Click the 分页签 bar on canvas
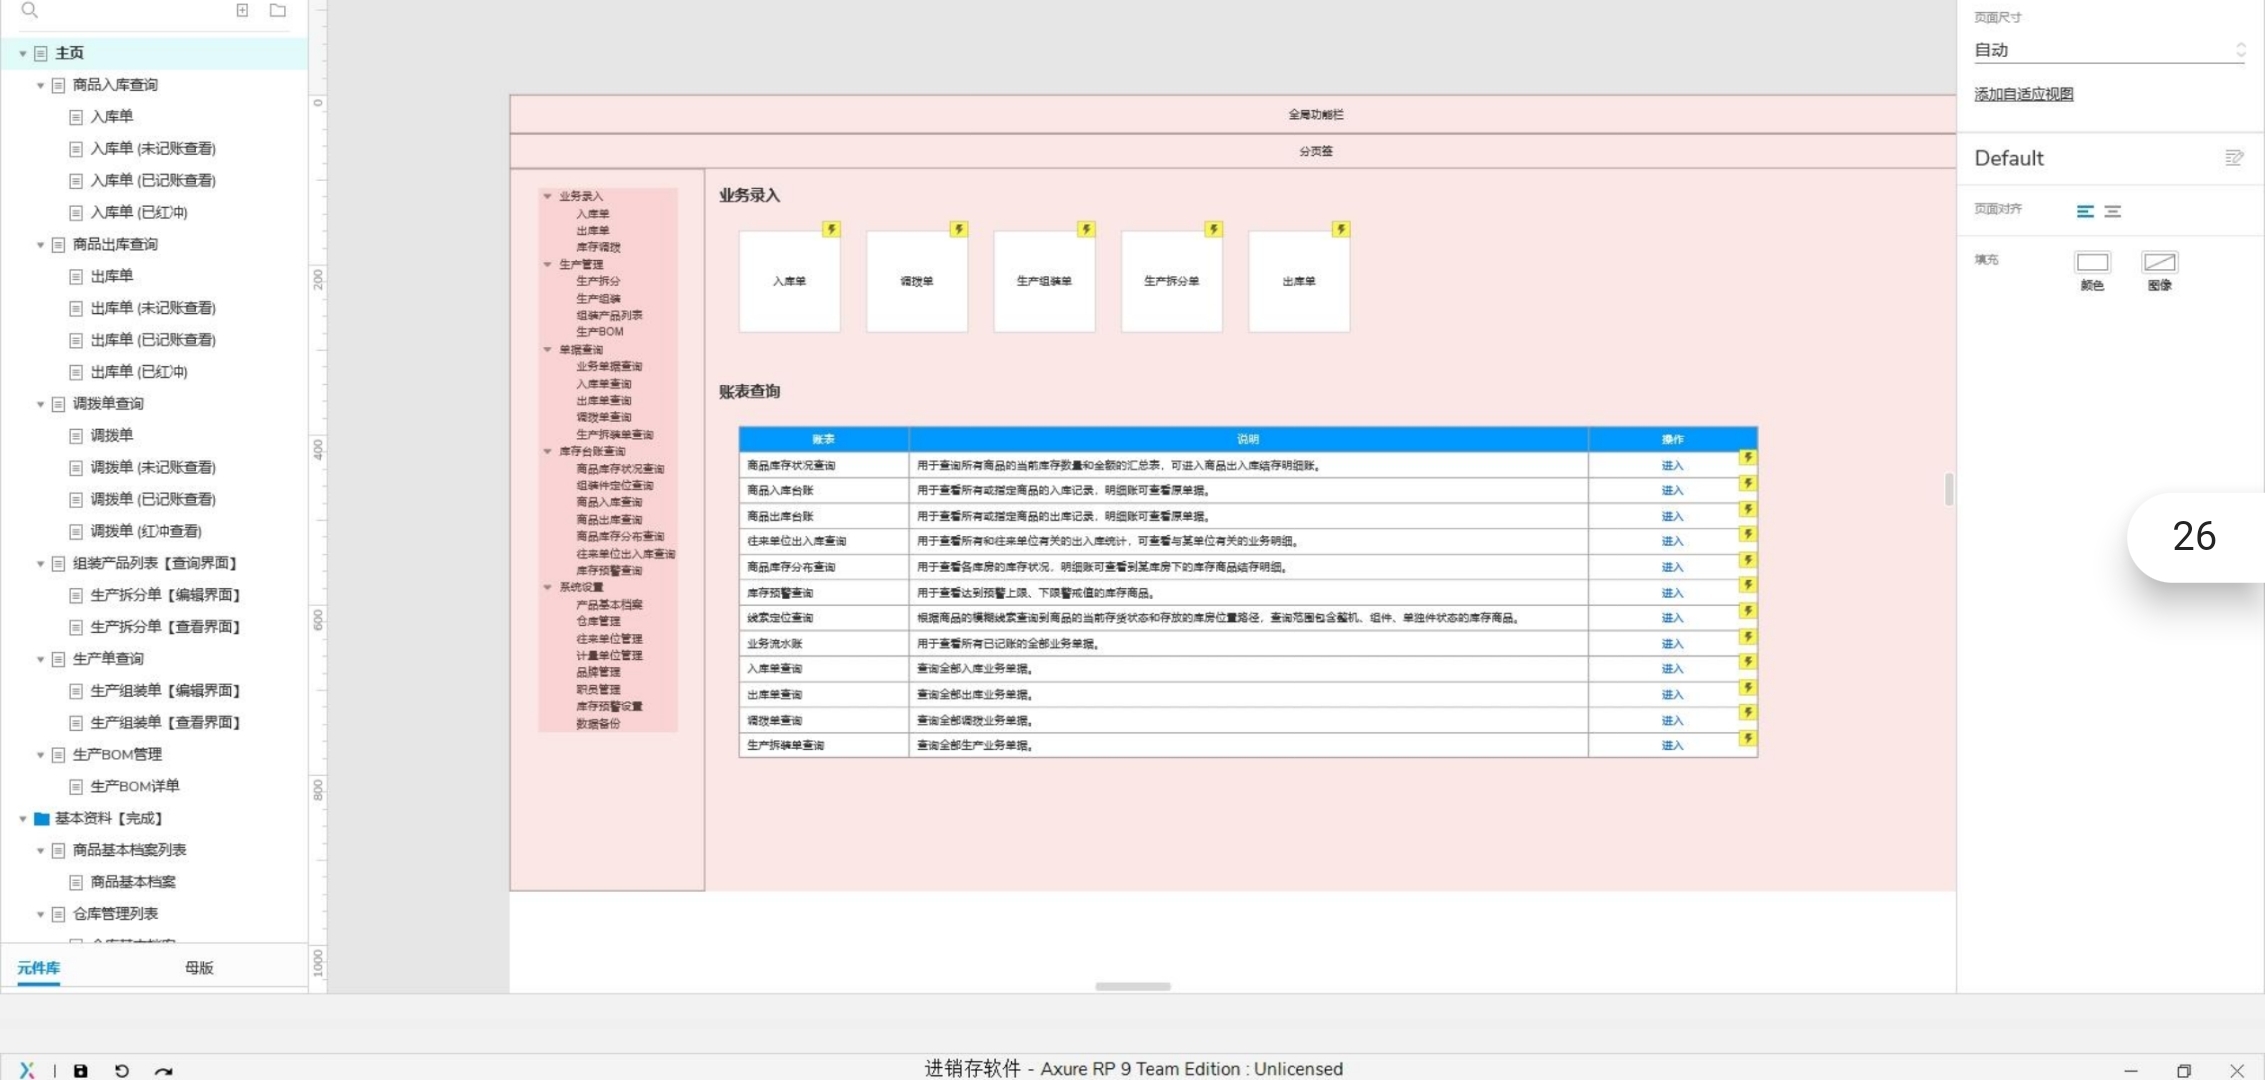 (1233, 151)
